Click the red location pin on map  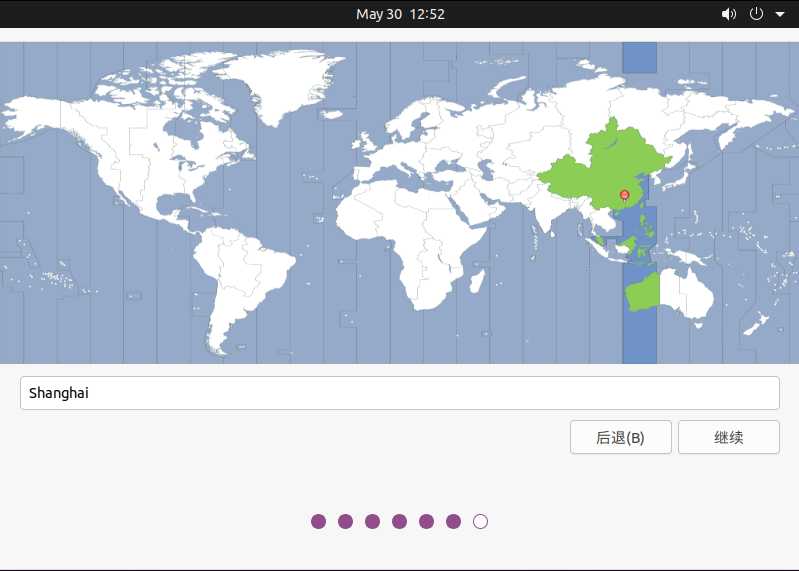pyautogui.click(x=624, y=196)
